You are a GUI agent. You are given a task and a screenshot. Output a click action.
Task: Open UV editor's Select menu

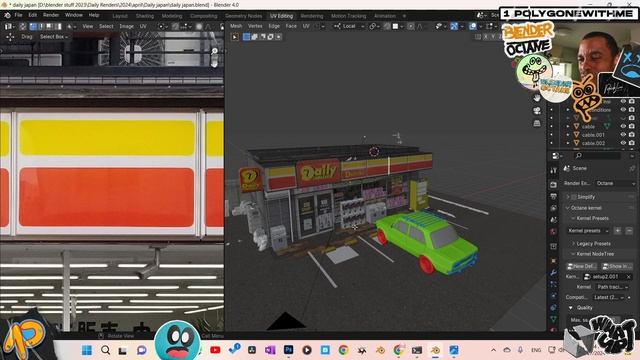point(106,26)
